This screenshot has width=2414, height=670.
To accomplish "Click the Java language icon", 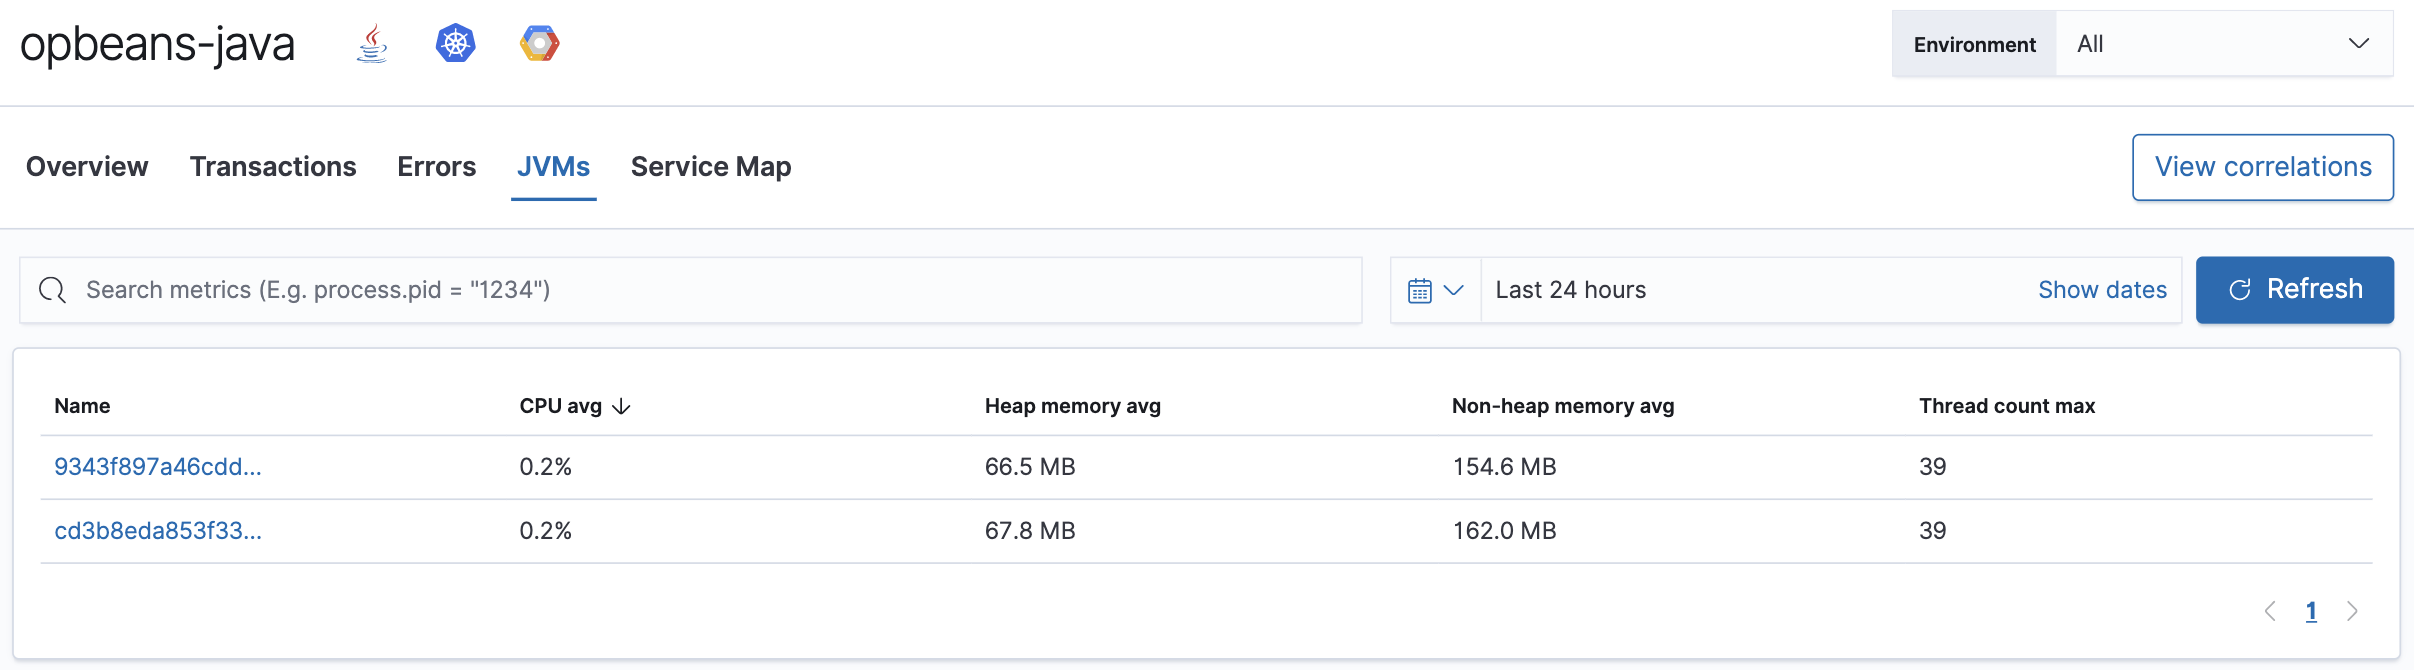I will [x=372, y=44].
